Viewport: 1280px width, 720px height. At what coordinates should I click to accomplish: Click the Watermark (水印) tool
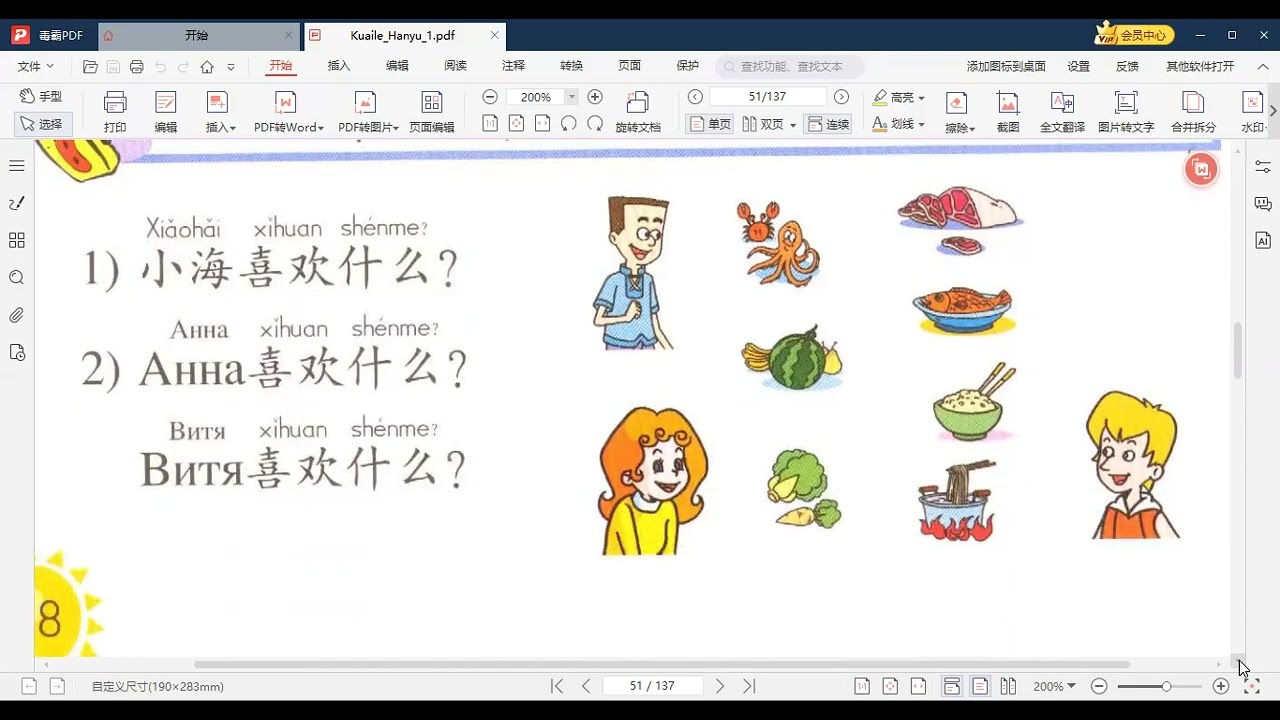coord(1253,112)
